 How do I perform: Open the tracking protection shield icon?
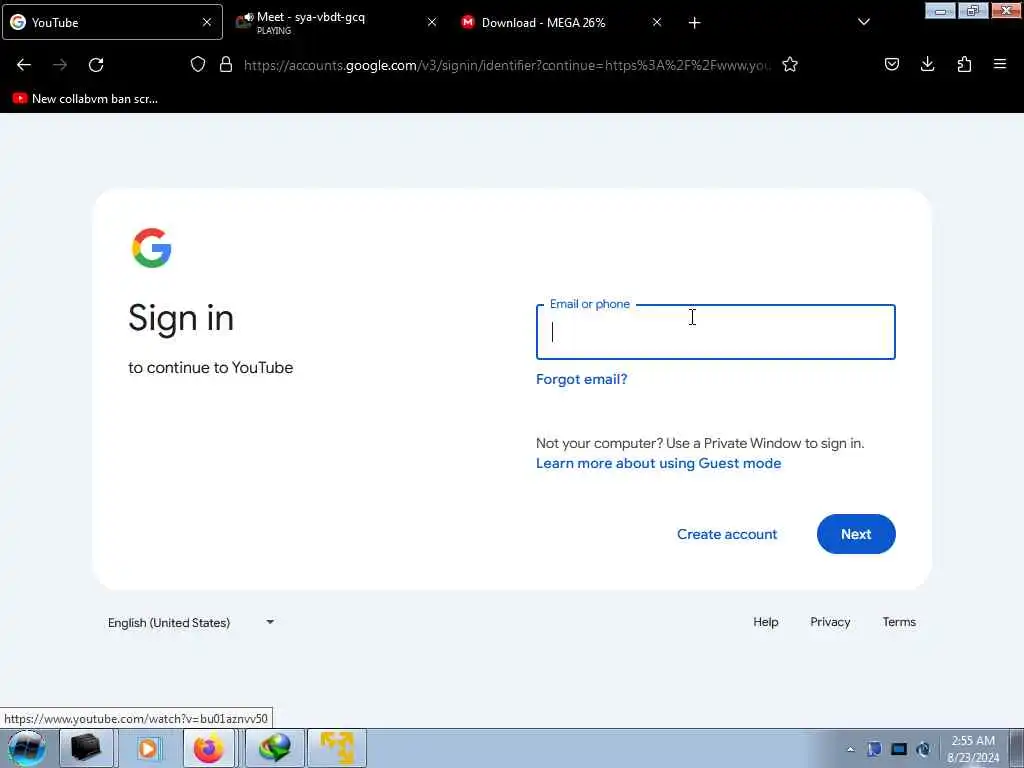click(x=198, y=64)
